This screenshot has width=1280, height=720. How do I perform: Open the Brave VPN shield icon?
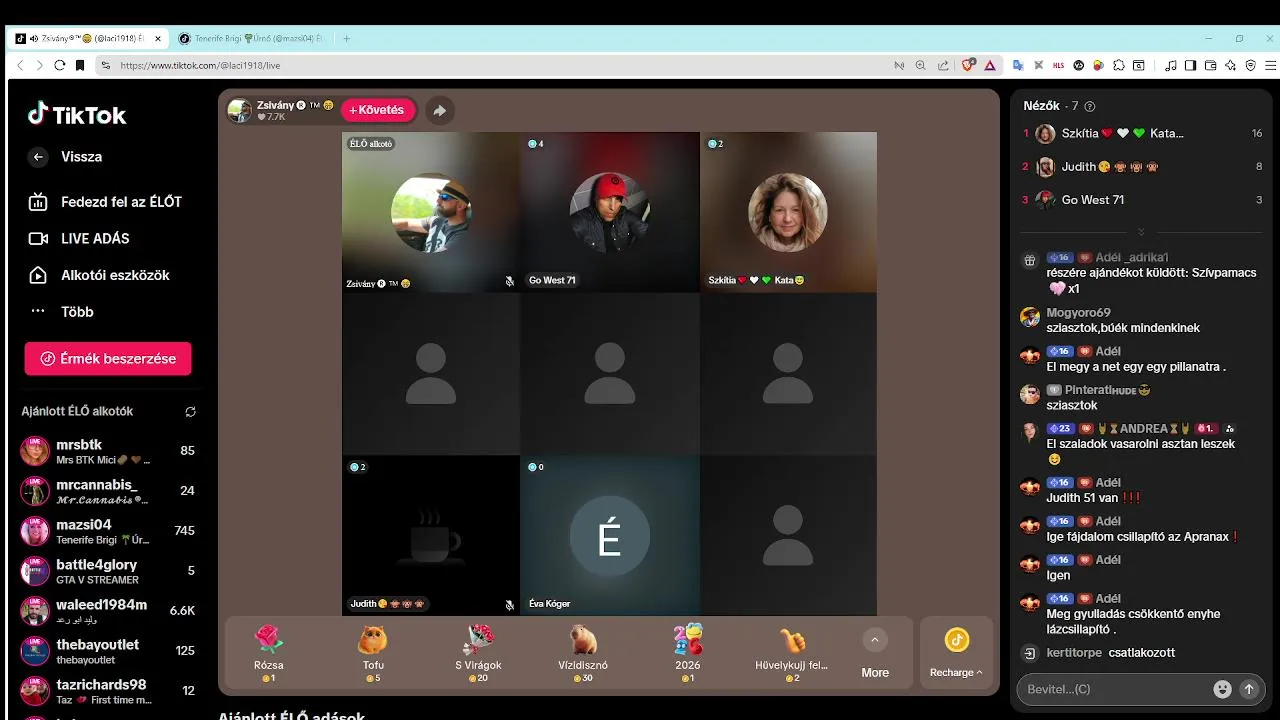point(1250,65)
